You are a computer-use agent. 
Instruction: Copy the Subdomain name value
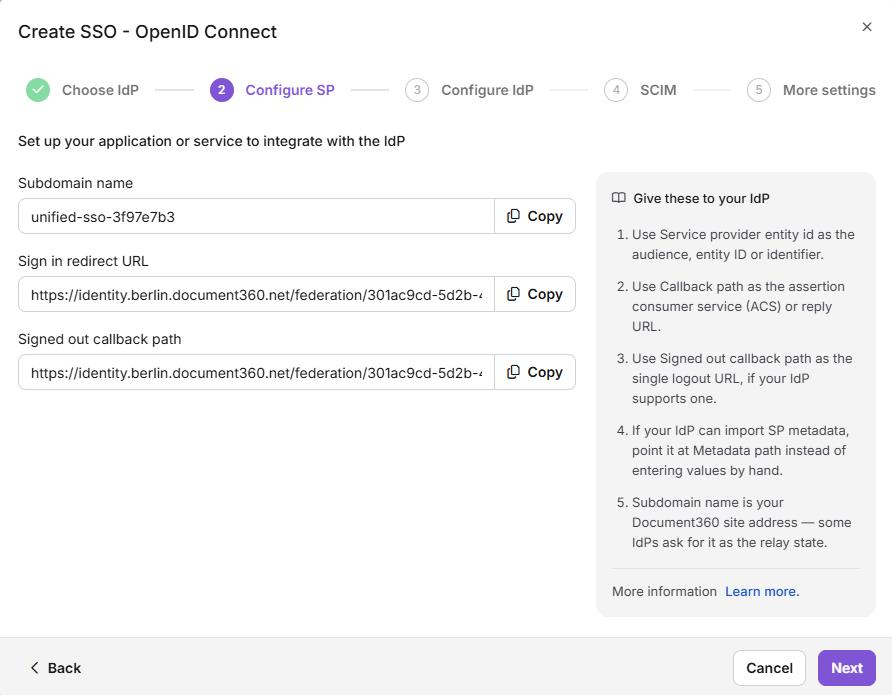pyautogui.click(x=535, y=216)
